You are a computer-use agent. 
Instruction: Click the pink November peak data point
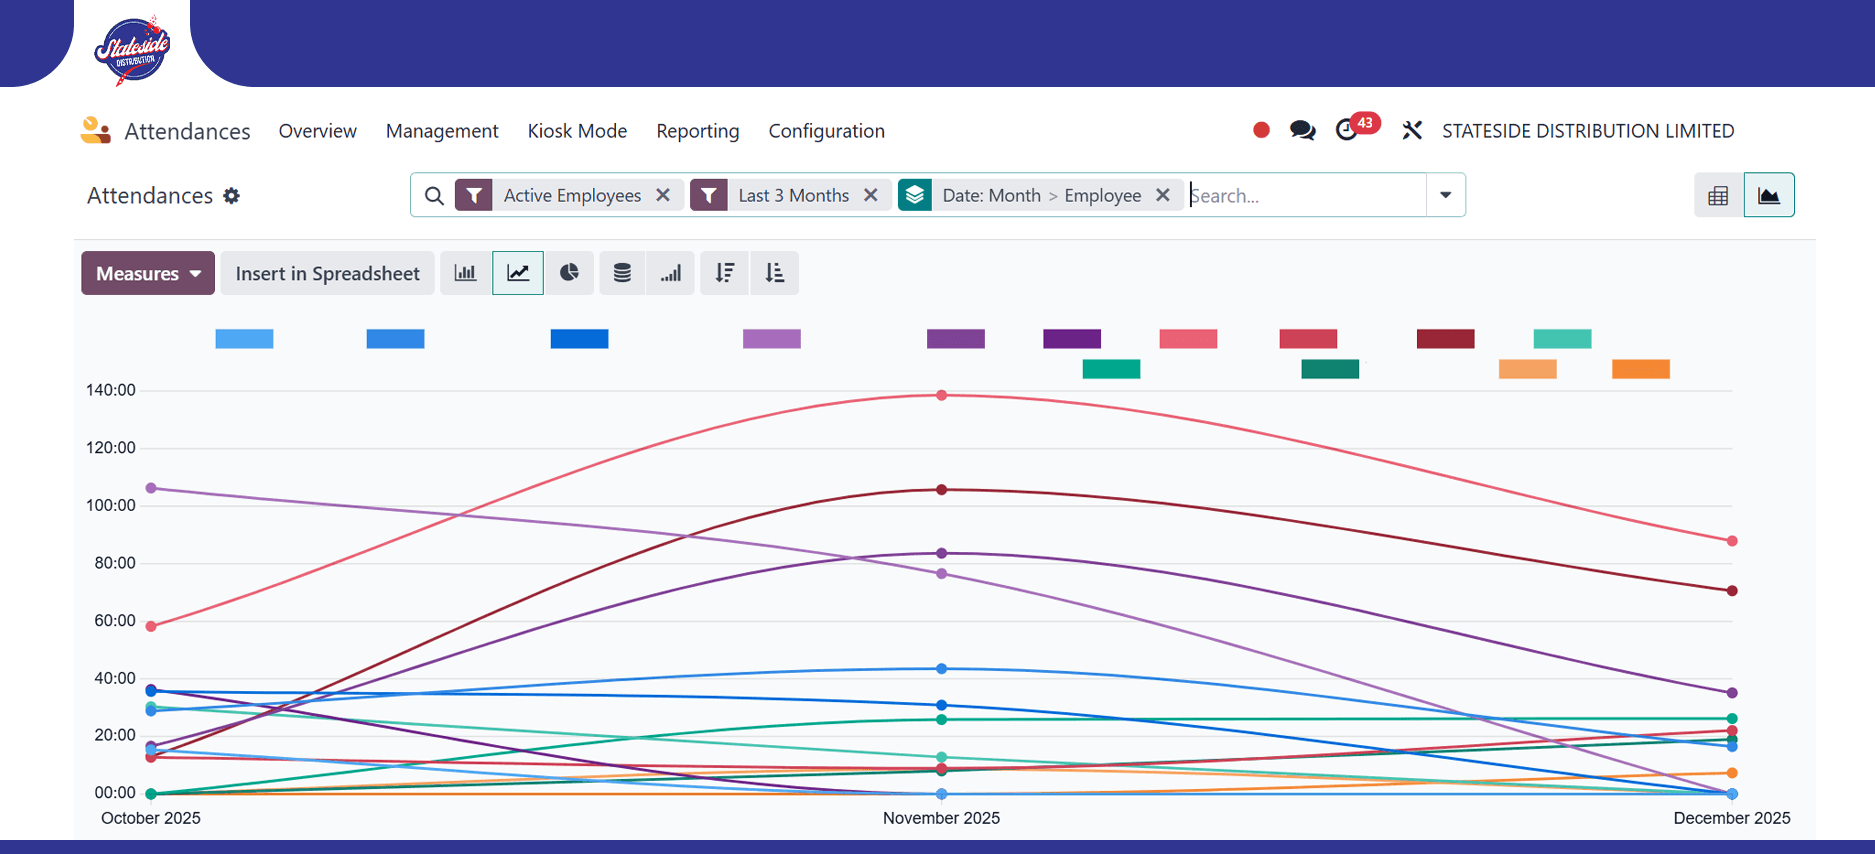point(941,395)
